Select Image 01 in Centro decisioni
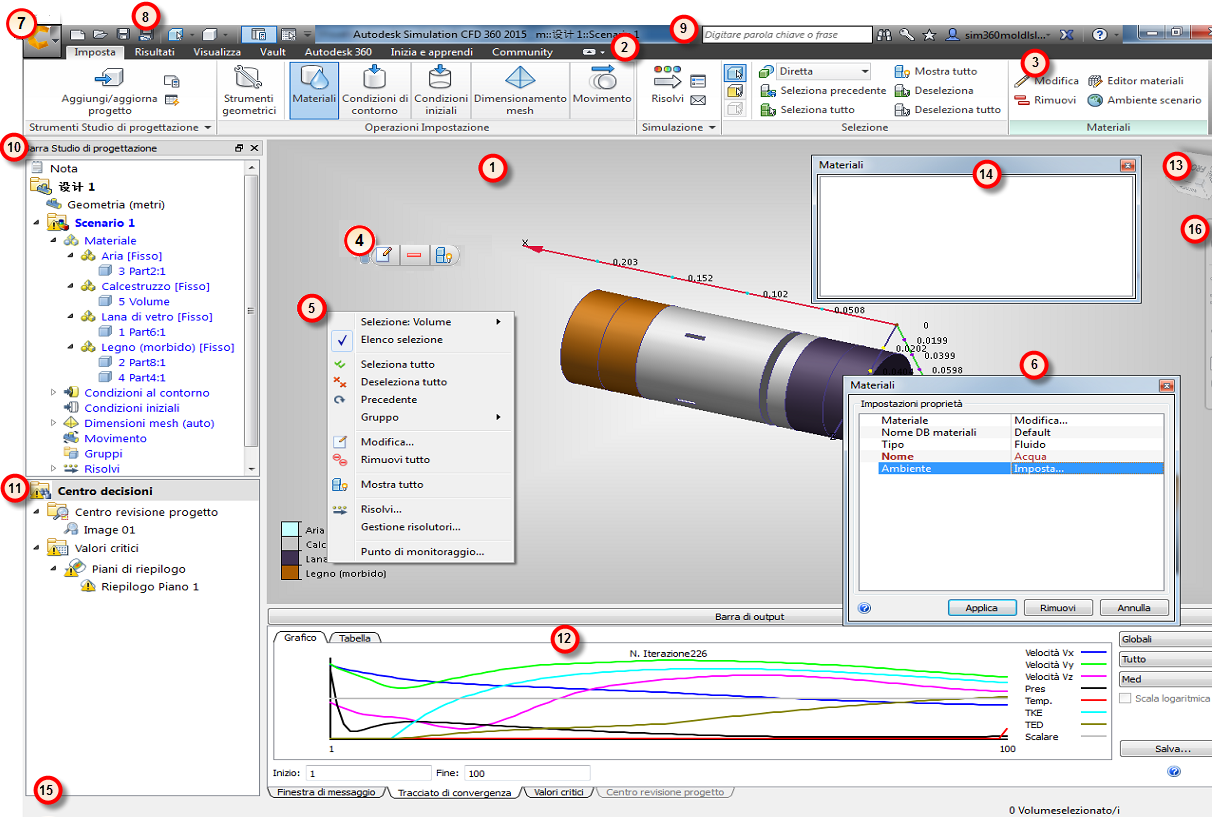This screenshot has width=1212, height=817. pyautogui.click(x=109, y=530)
